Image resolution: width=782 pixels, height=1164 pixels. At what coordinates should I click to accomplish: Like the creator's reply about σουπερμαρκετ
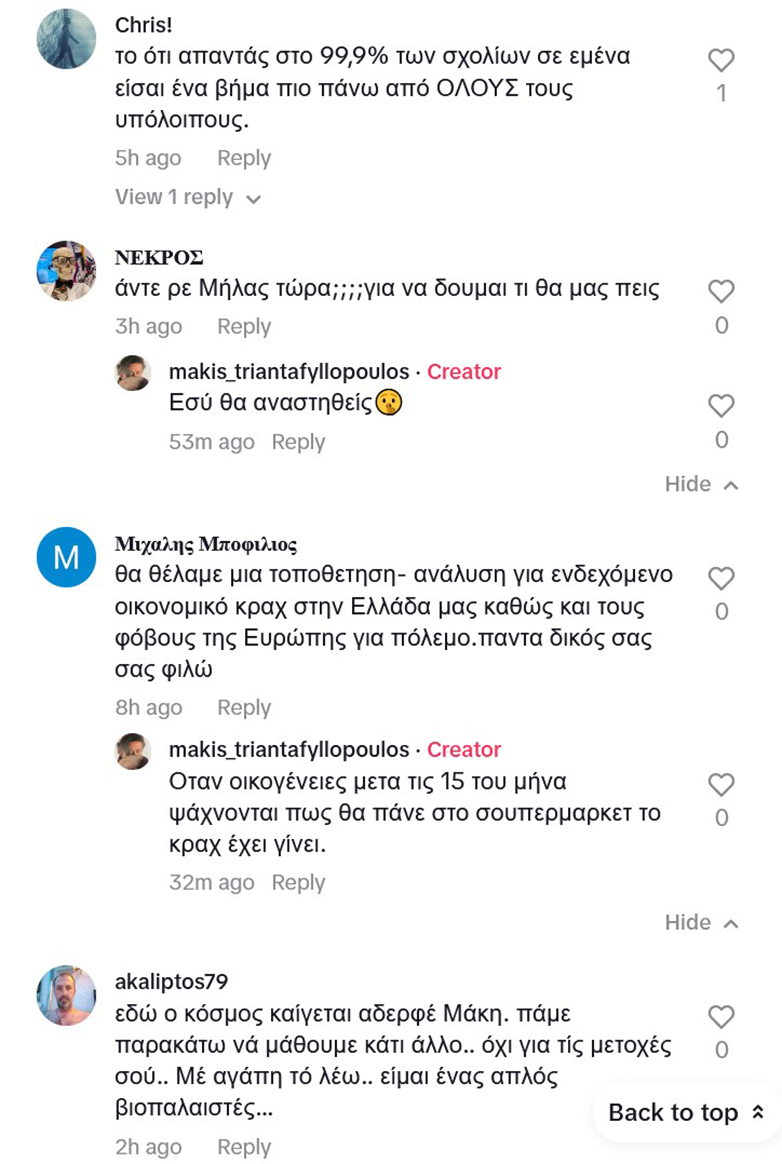click(x=721, y=785)
